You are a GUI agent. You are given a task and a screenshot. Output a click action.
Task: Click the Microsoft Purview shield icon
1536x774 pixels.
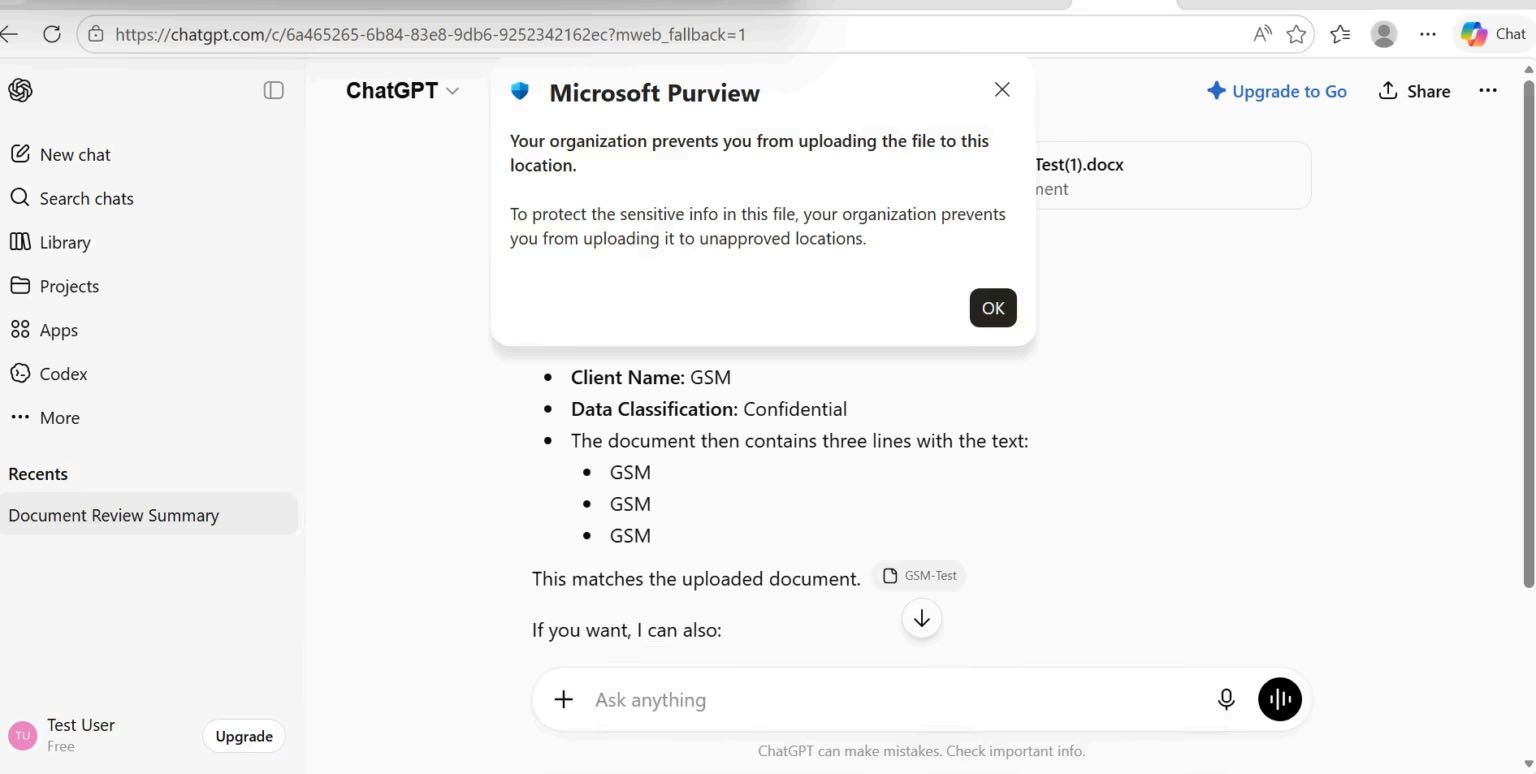[520, 91]
